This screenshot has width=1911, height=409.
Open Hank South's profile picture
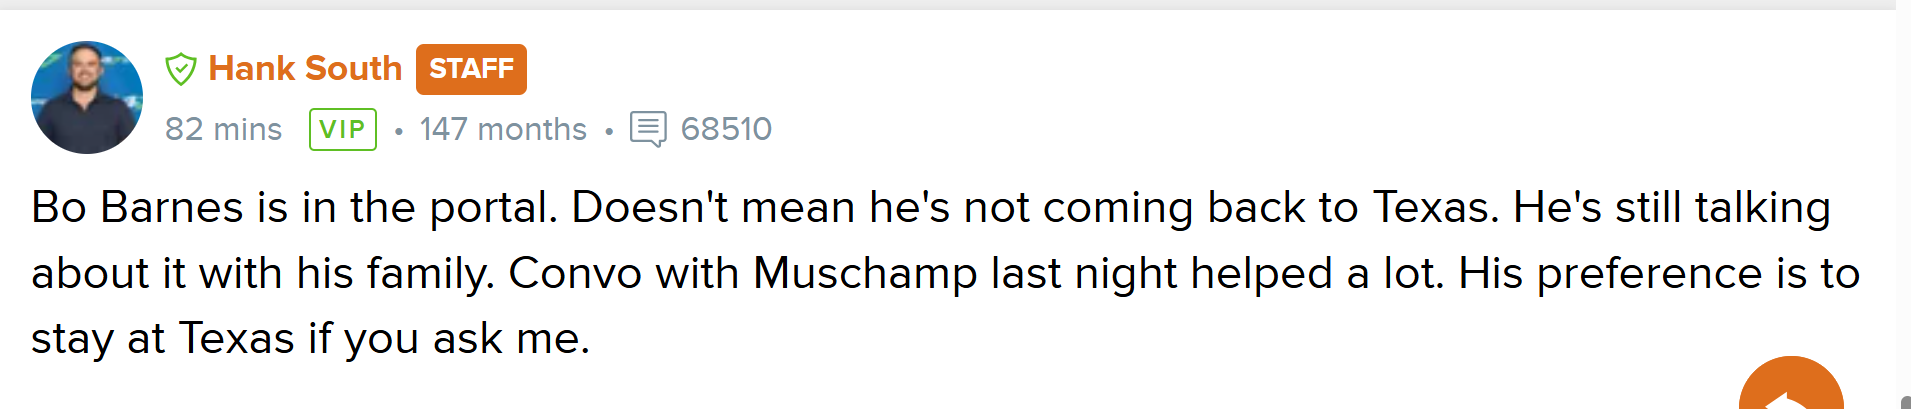point(87,97)
